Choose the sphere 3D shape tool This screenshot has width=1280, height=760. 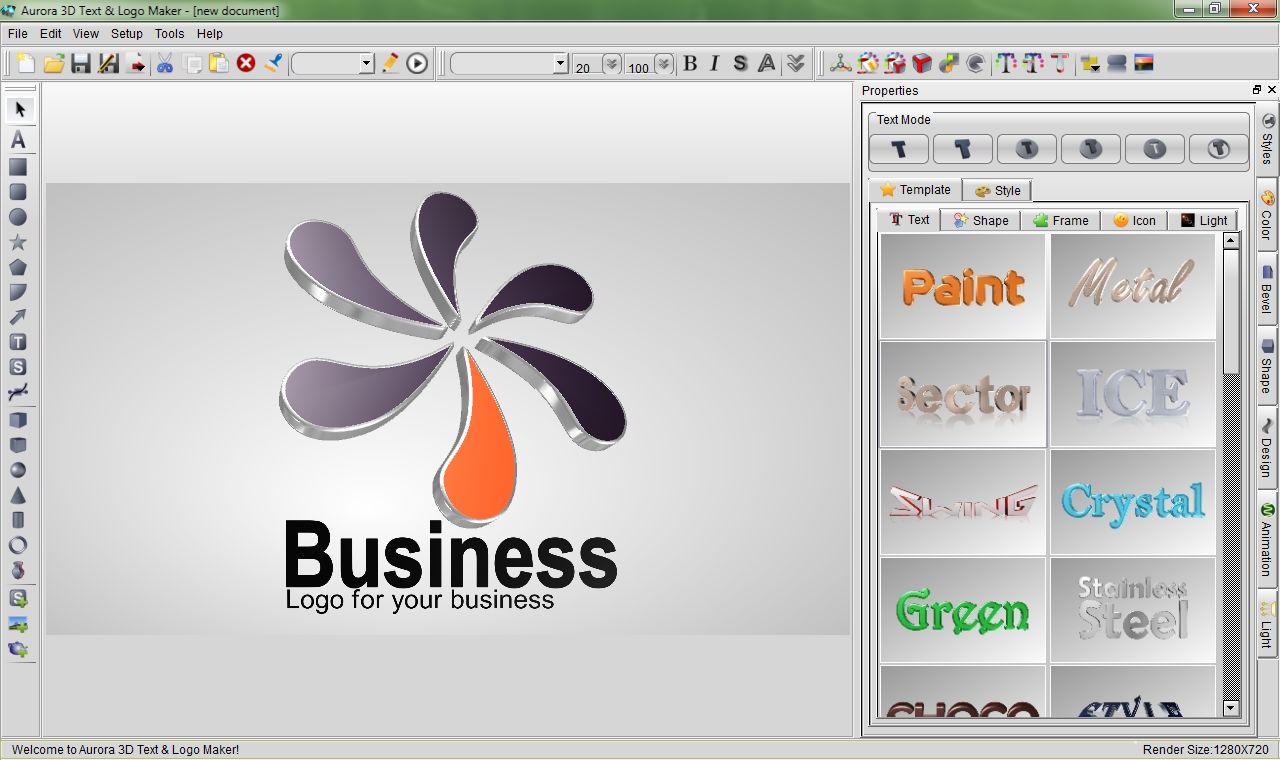tap(18, 470)
